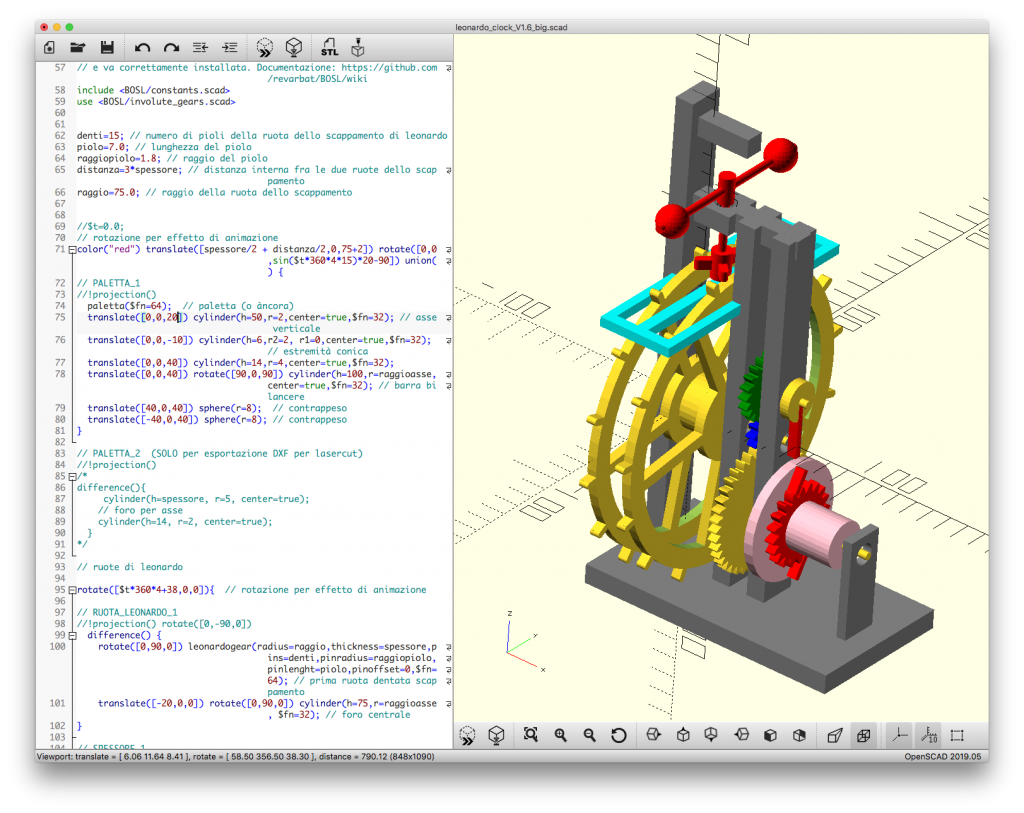Toggle Show Scale Markers
Image resolution: width=1024 pixels, height=813 pixels.
929,735
